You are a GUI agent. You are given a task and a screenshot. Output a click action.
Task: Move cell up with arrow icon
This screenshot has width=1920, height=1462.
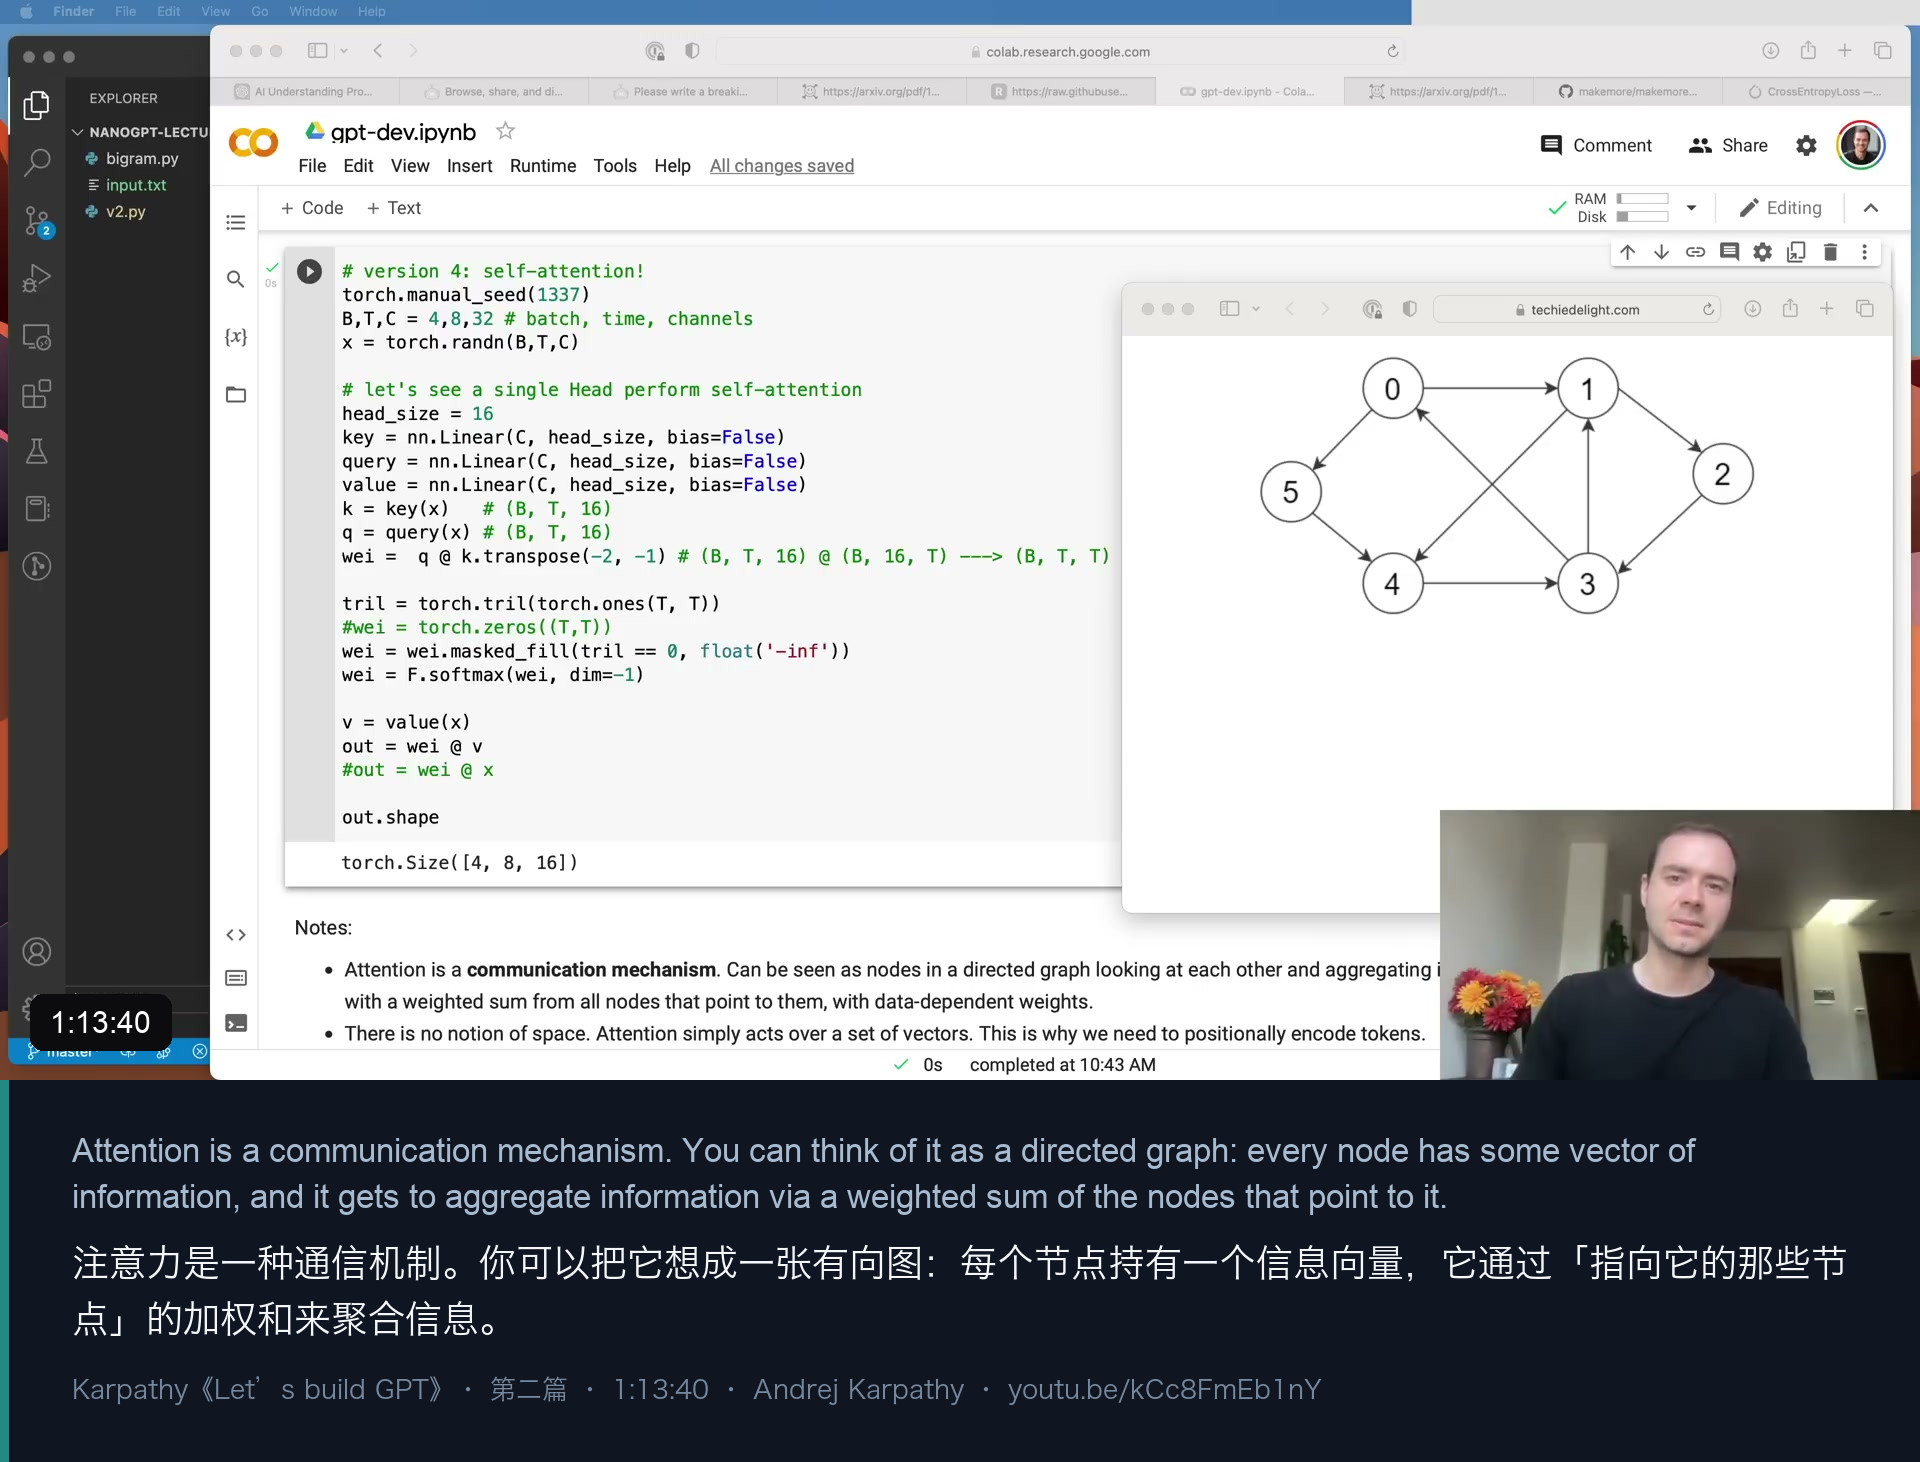click(x=1628, y=252)
